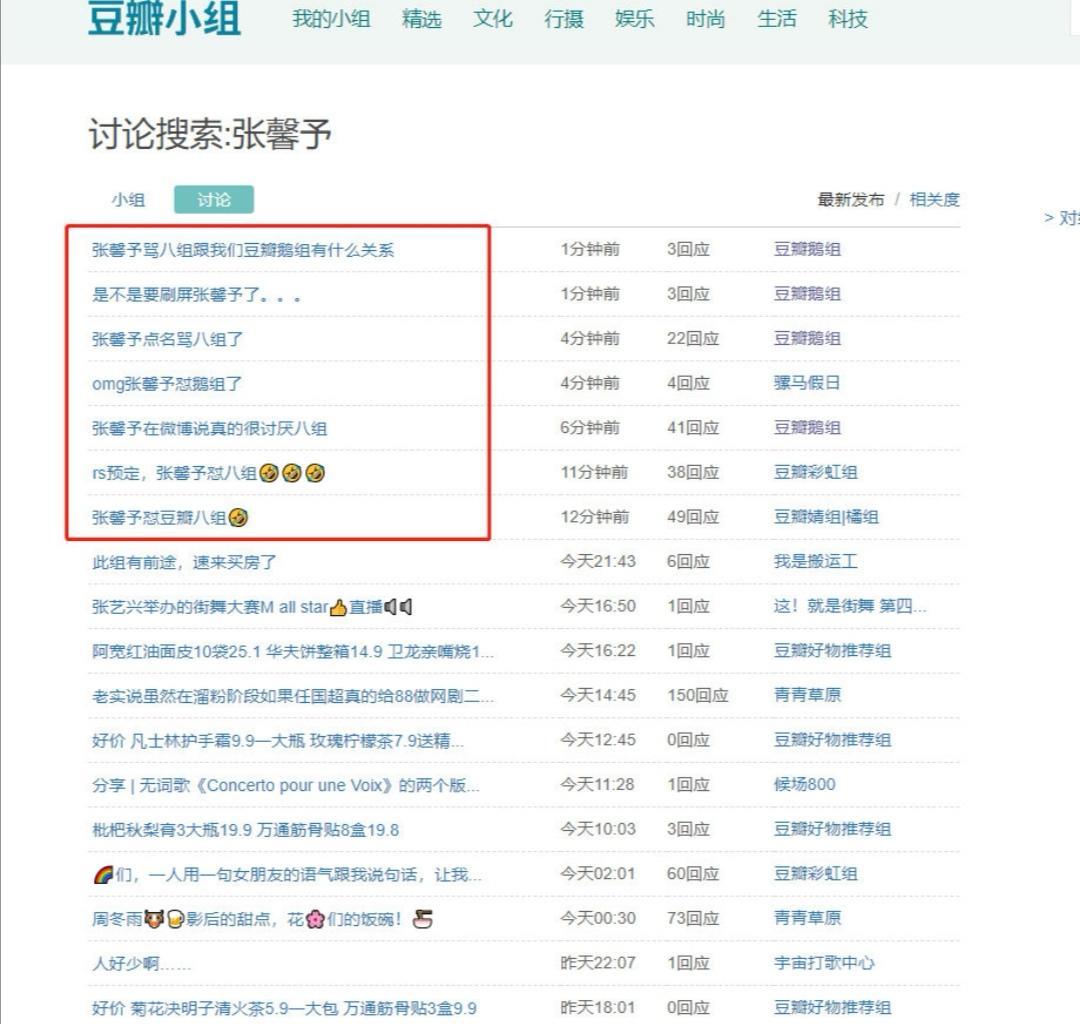This screenshot has height=1024, width=1080.
Task: Open 骡马假日 group link
Action: pos(807,383)
